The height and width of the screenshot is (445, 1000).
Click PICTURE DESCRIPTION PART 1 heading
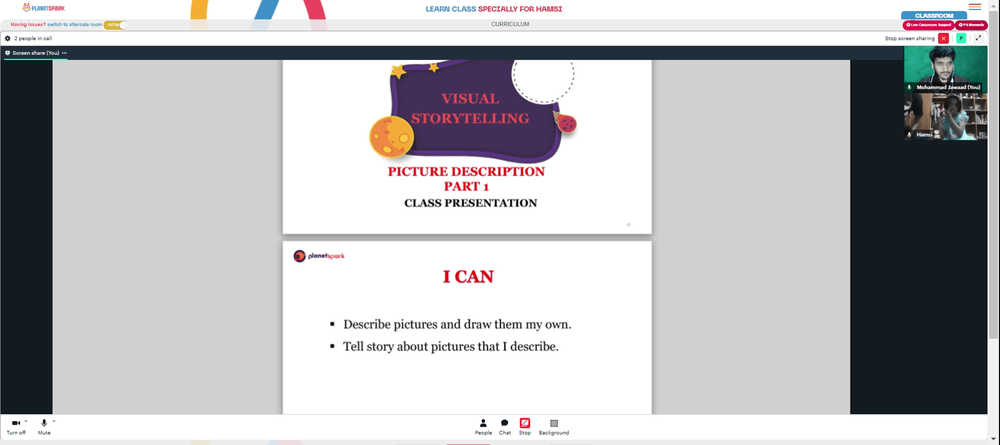466,179
